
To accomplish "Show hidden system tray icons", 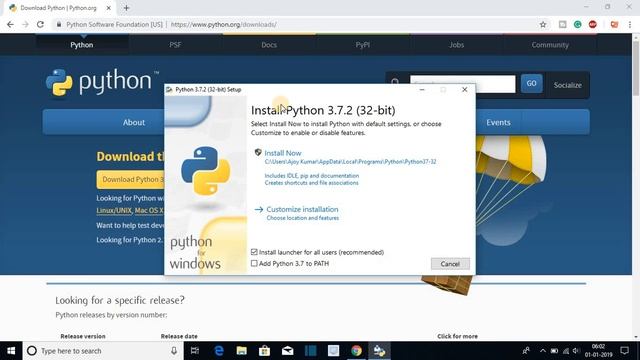I will point(542,351).
